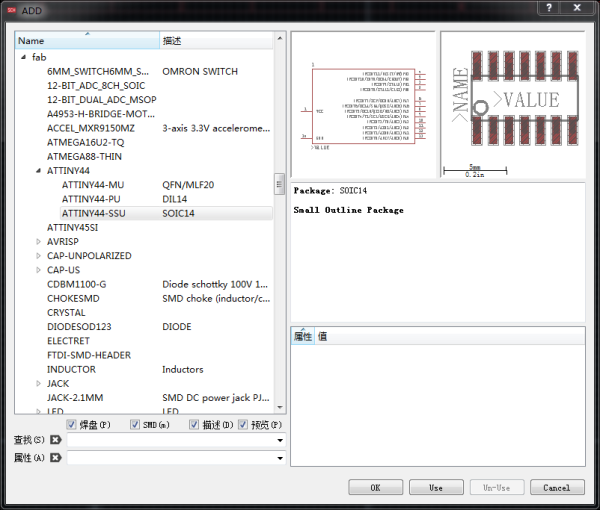This screenshot has height=510, width=600.
Task: Click the 'SMD DC power jack' description
Action: 216,398
